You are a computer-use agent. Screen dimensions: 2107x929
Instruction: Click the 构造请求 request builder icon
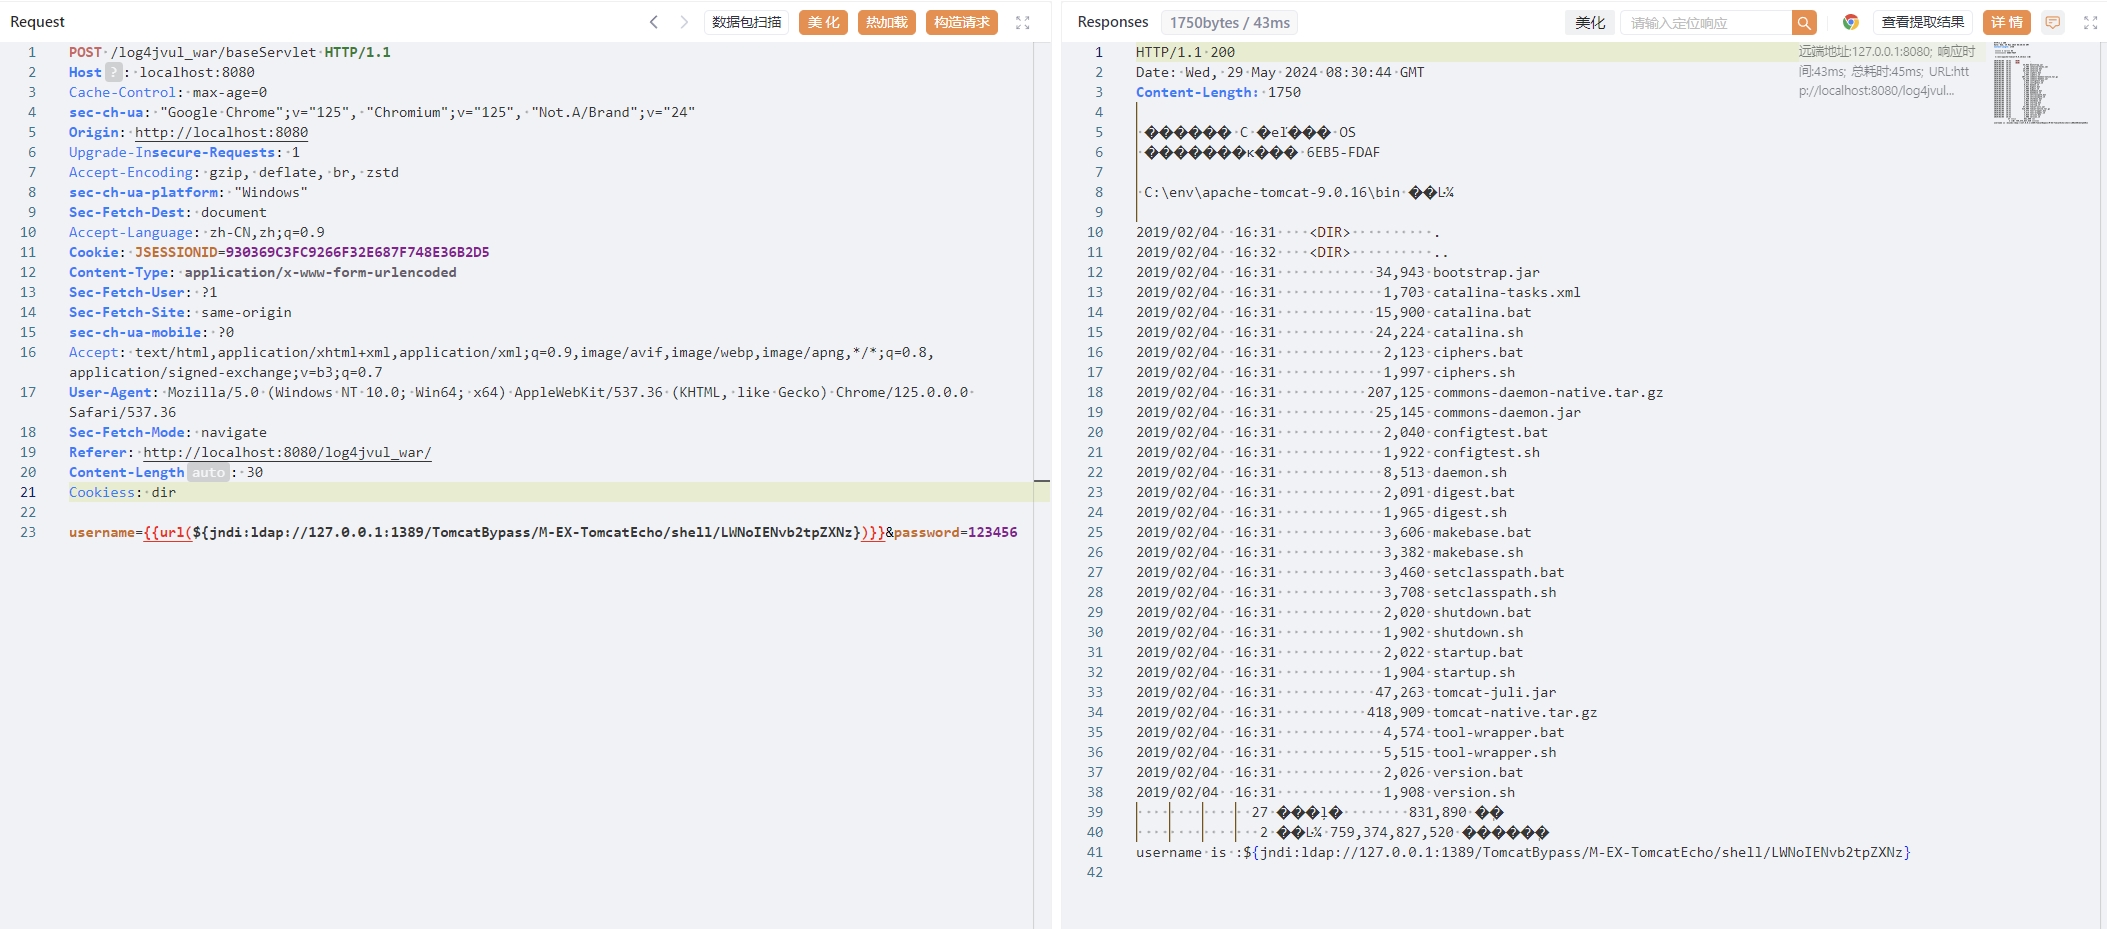960,22
